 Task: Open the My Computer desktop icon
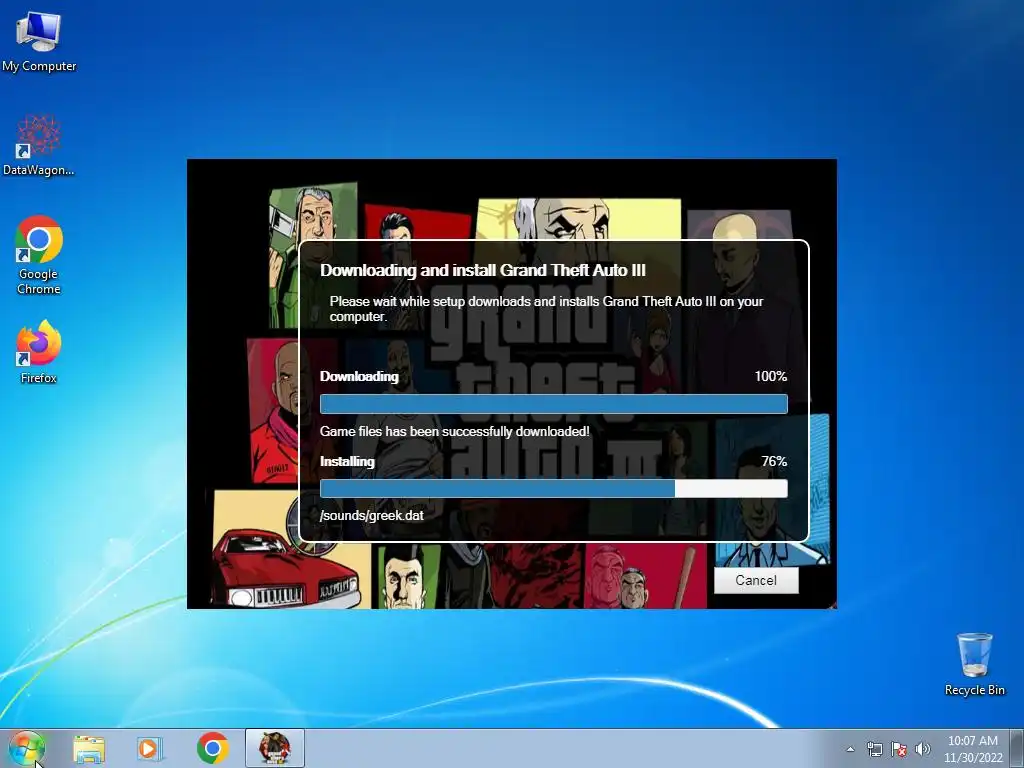[39, 42]
